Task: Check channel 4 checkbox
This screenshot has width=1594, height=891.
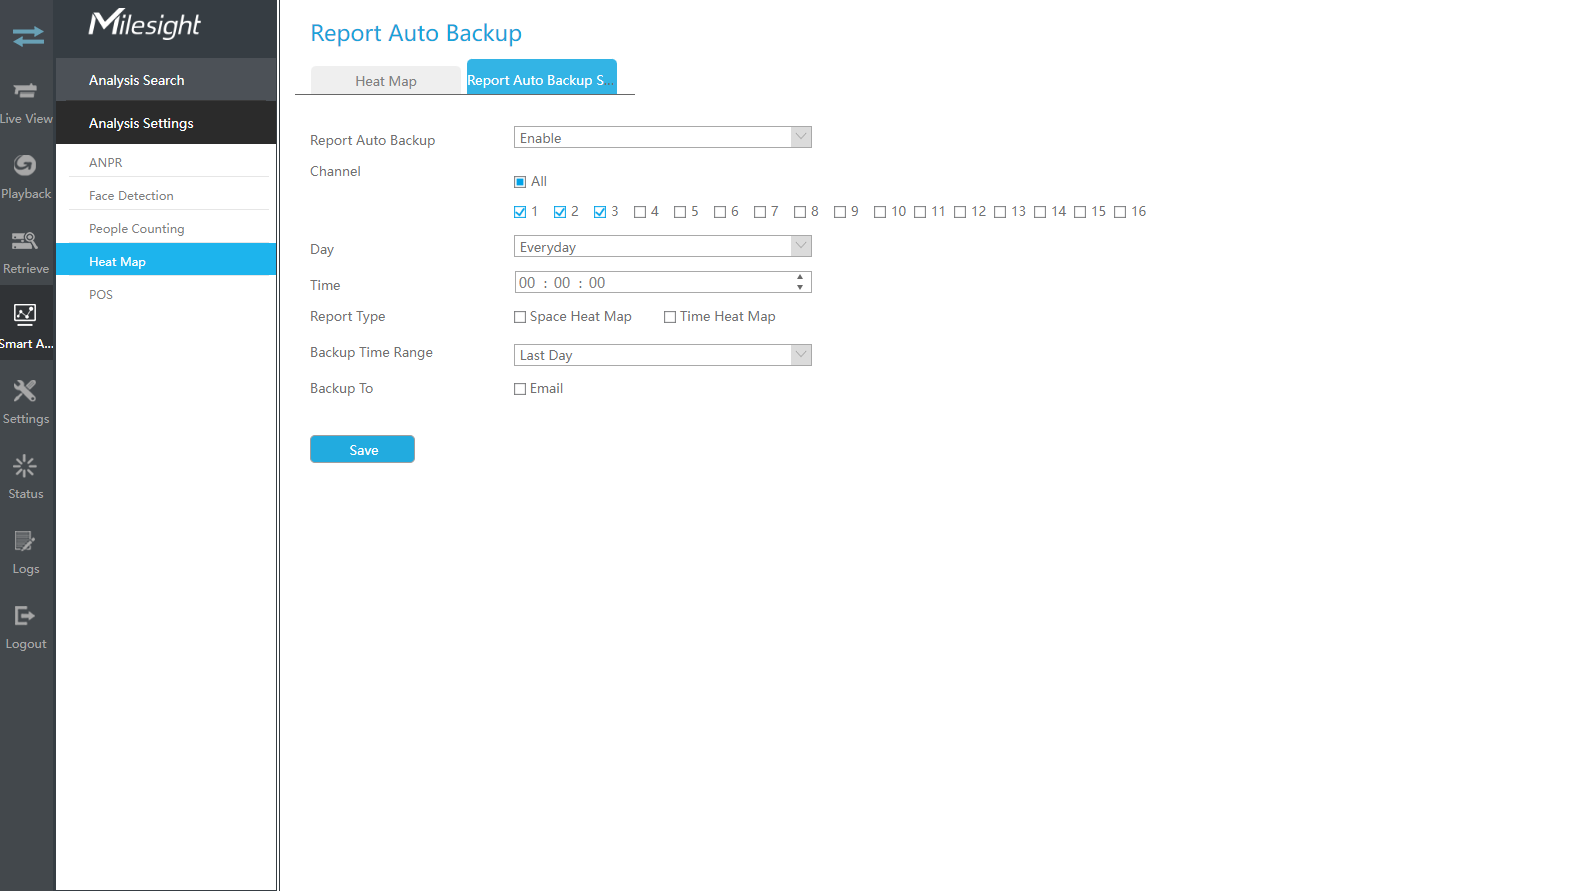Action: (x=640, y=212)
